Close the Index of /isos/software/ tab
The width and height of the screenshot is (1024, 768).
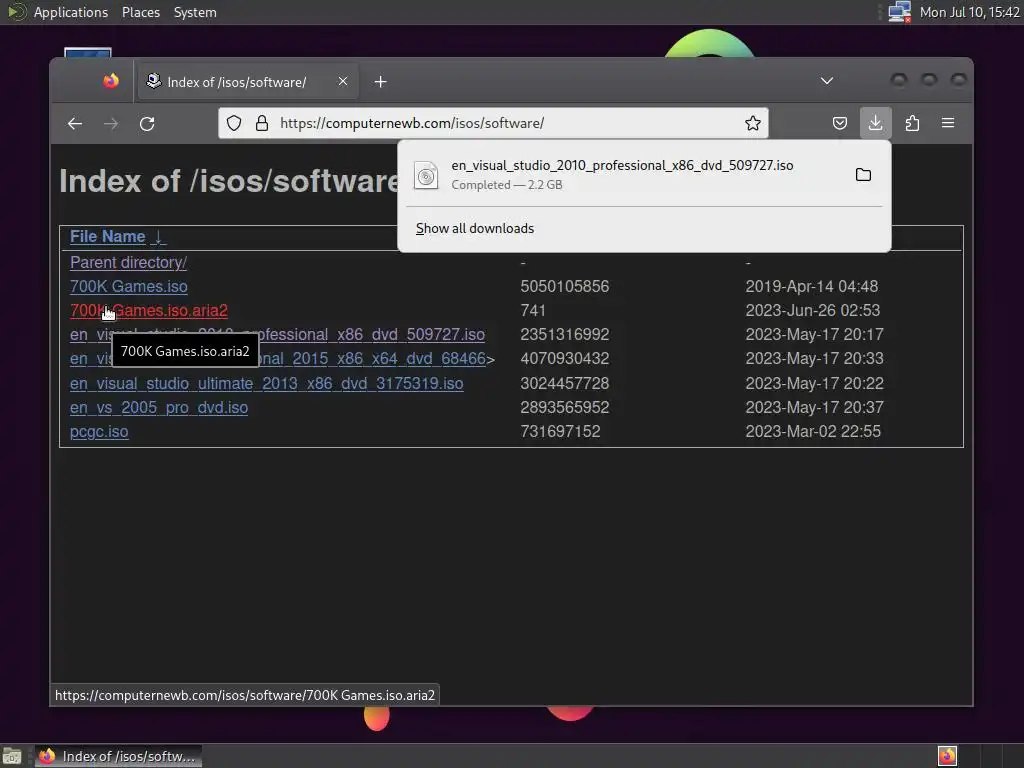(343, 81)
